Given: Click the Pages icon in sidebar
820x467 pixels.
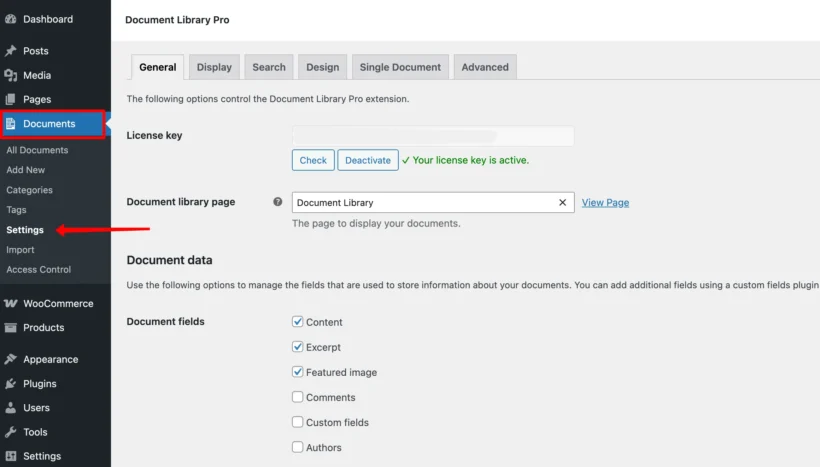Looking at the screenshot, I should tap(10, 99).
